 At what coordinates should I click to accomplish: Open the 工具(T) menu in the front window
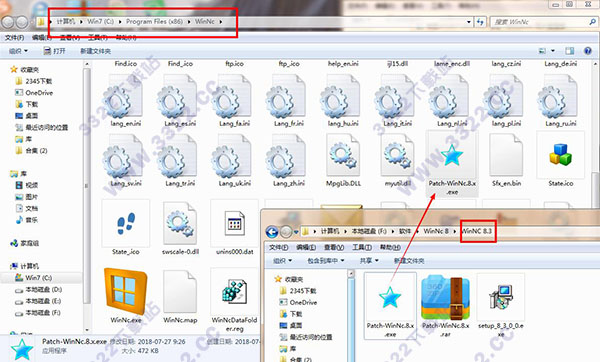[362, 247]
